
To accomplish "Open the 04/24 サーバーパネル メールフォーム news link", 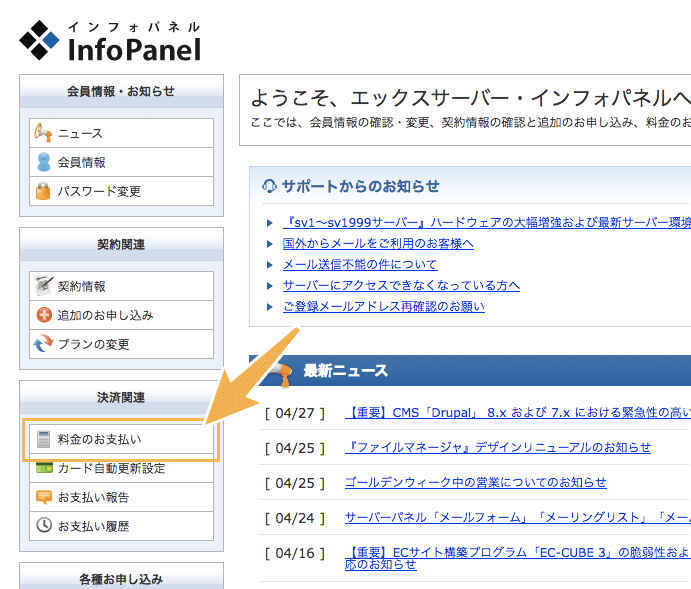I will (x=518, y=517).
